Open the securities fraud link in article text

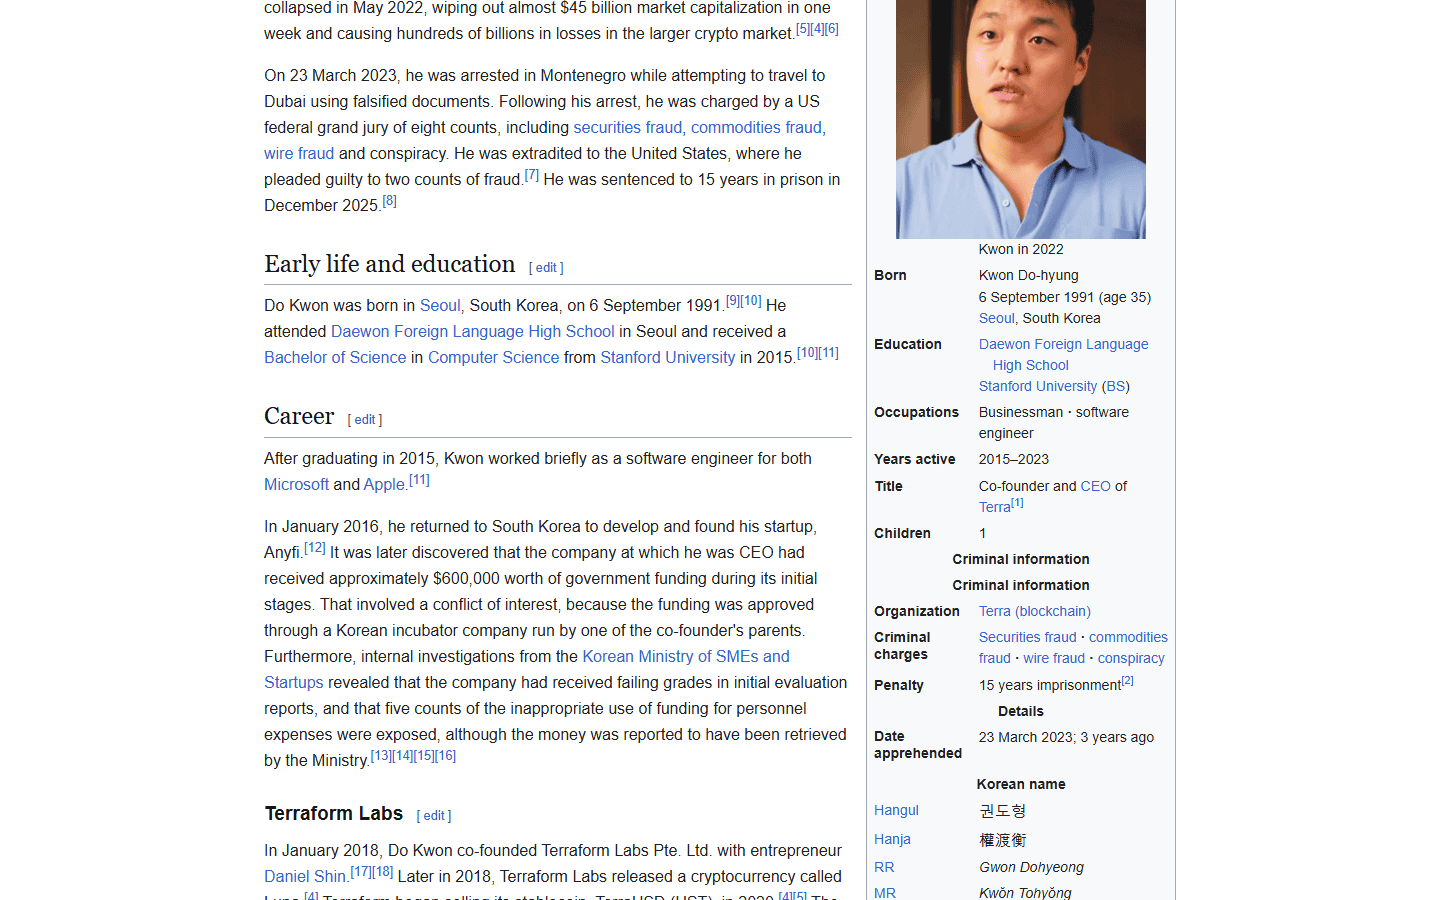tap(627, 127)
